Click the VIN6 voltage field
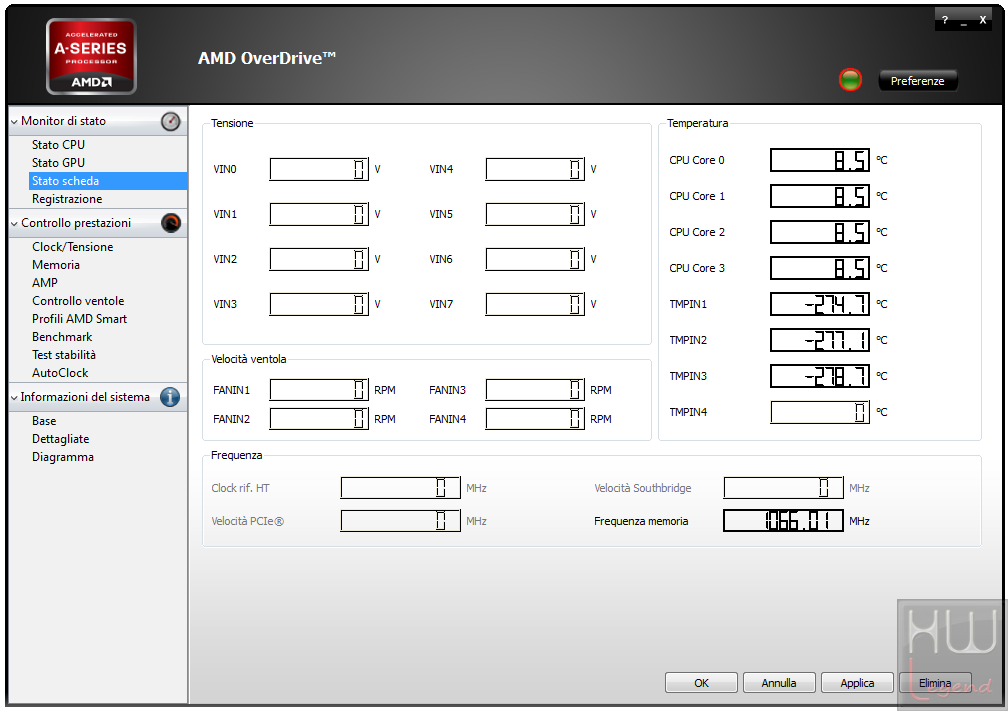Viewport: 1008px width, 711px height. coord(535,259)
